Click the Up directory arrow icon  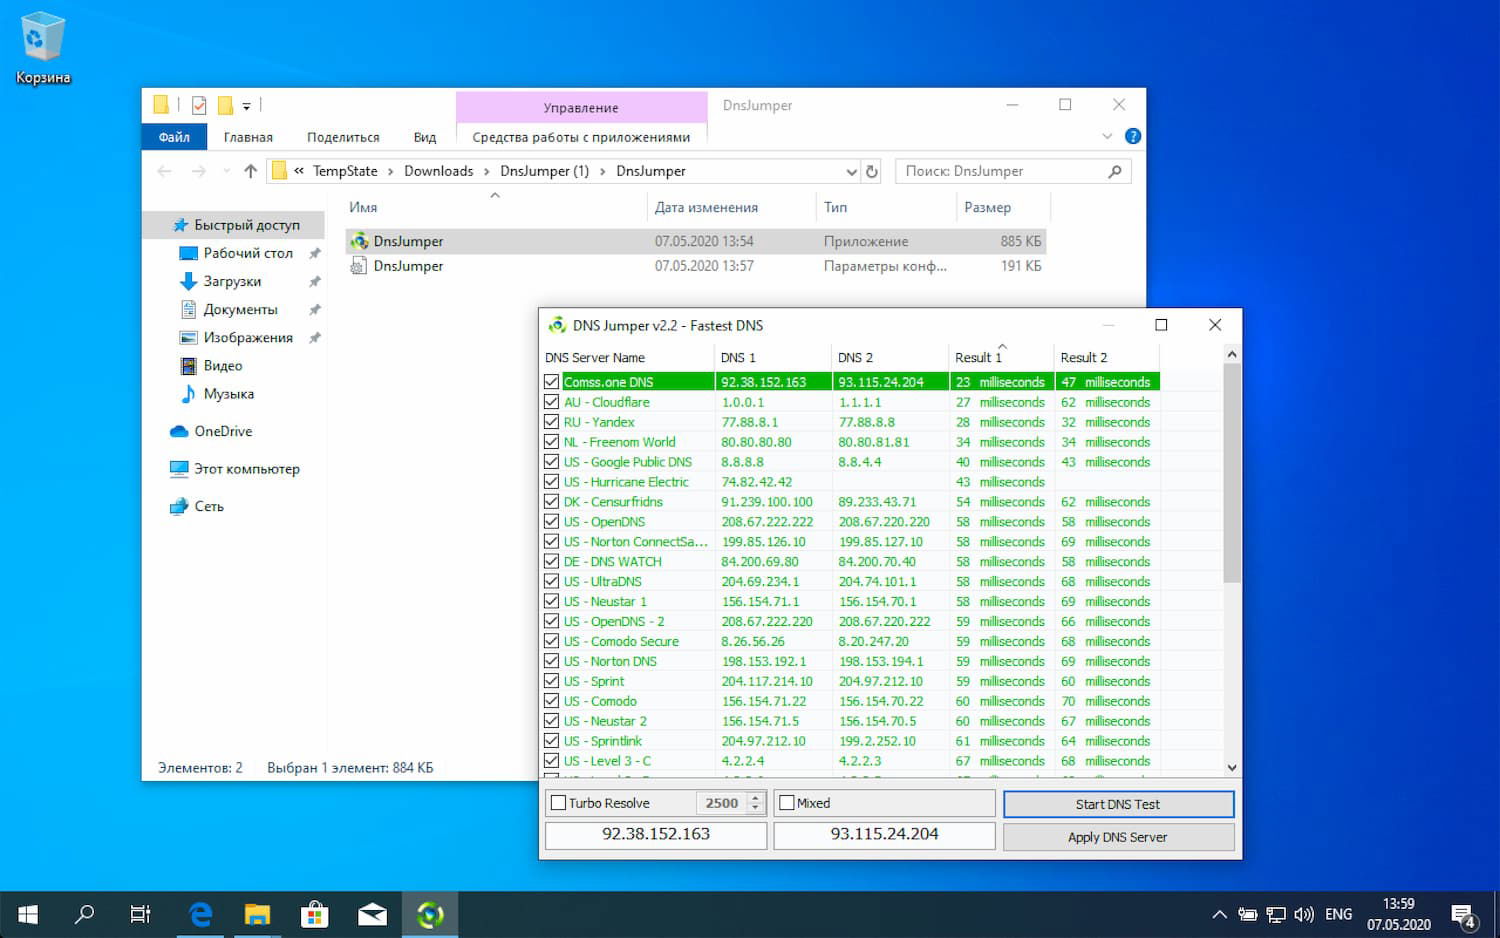[x=250, y=172]
